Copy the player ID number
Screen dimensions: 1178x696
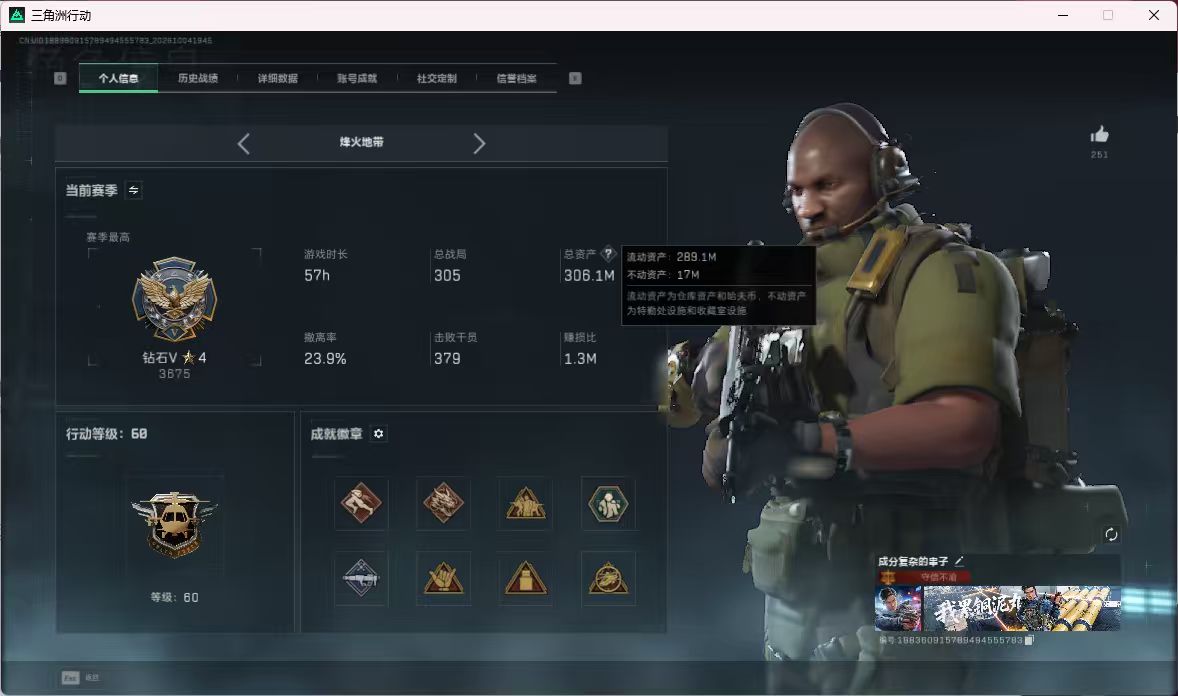pos(1029,640)
